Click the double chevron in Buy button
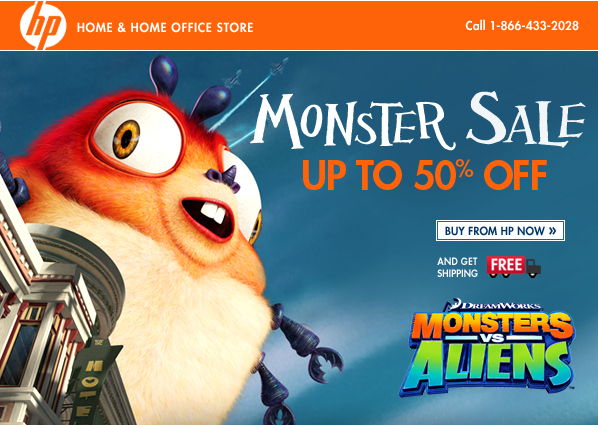Viewport: 598px width, 425px height. [552, 230]
